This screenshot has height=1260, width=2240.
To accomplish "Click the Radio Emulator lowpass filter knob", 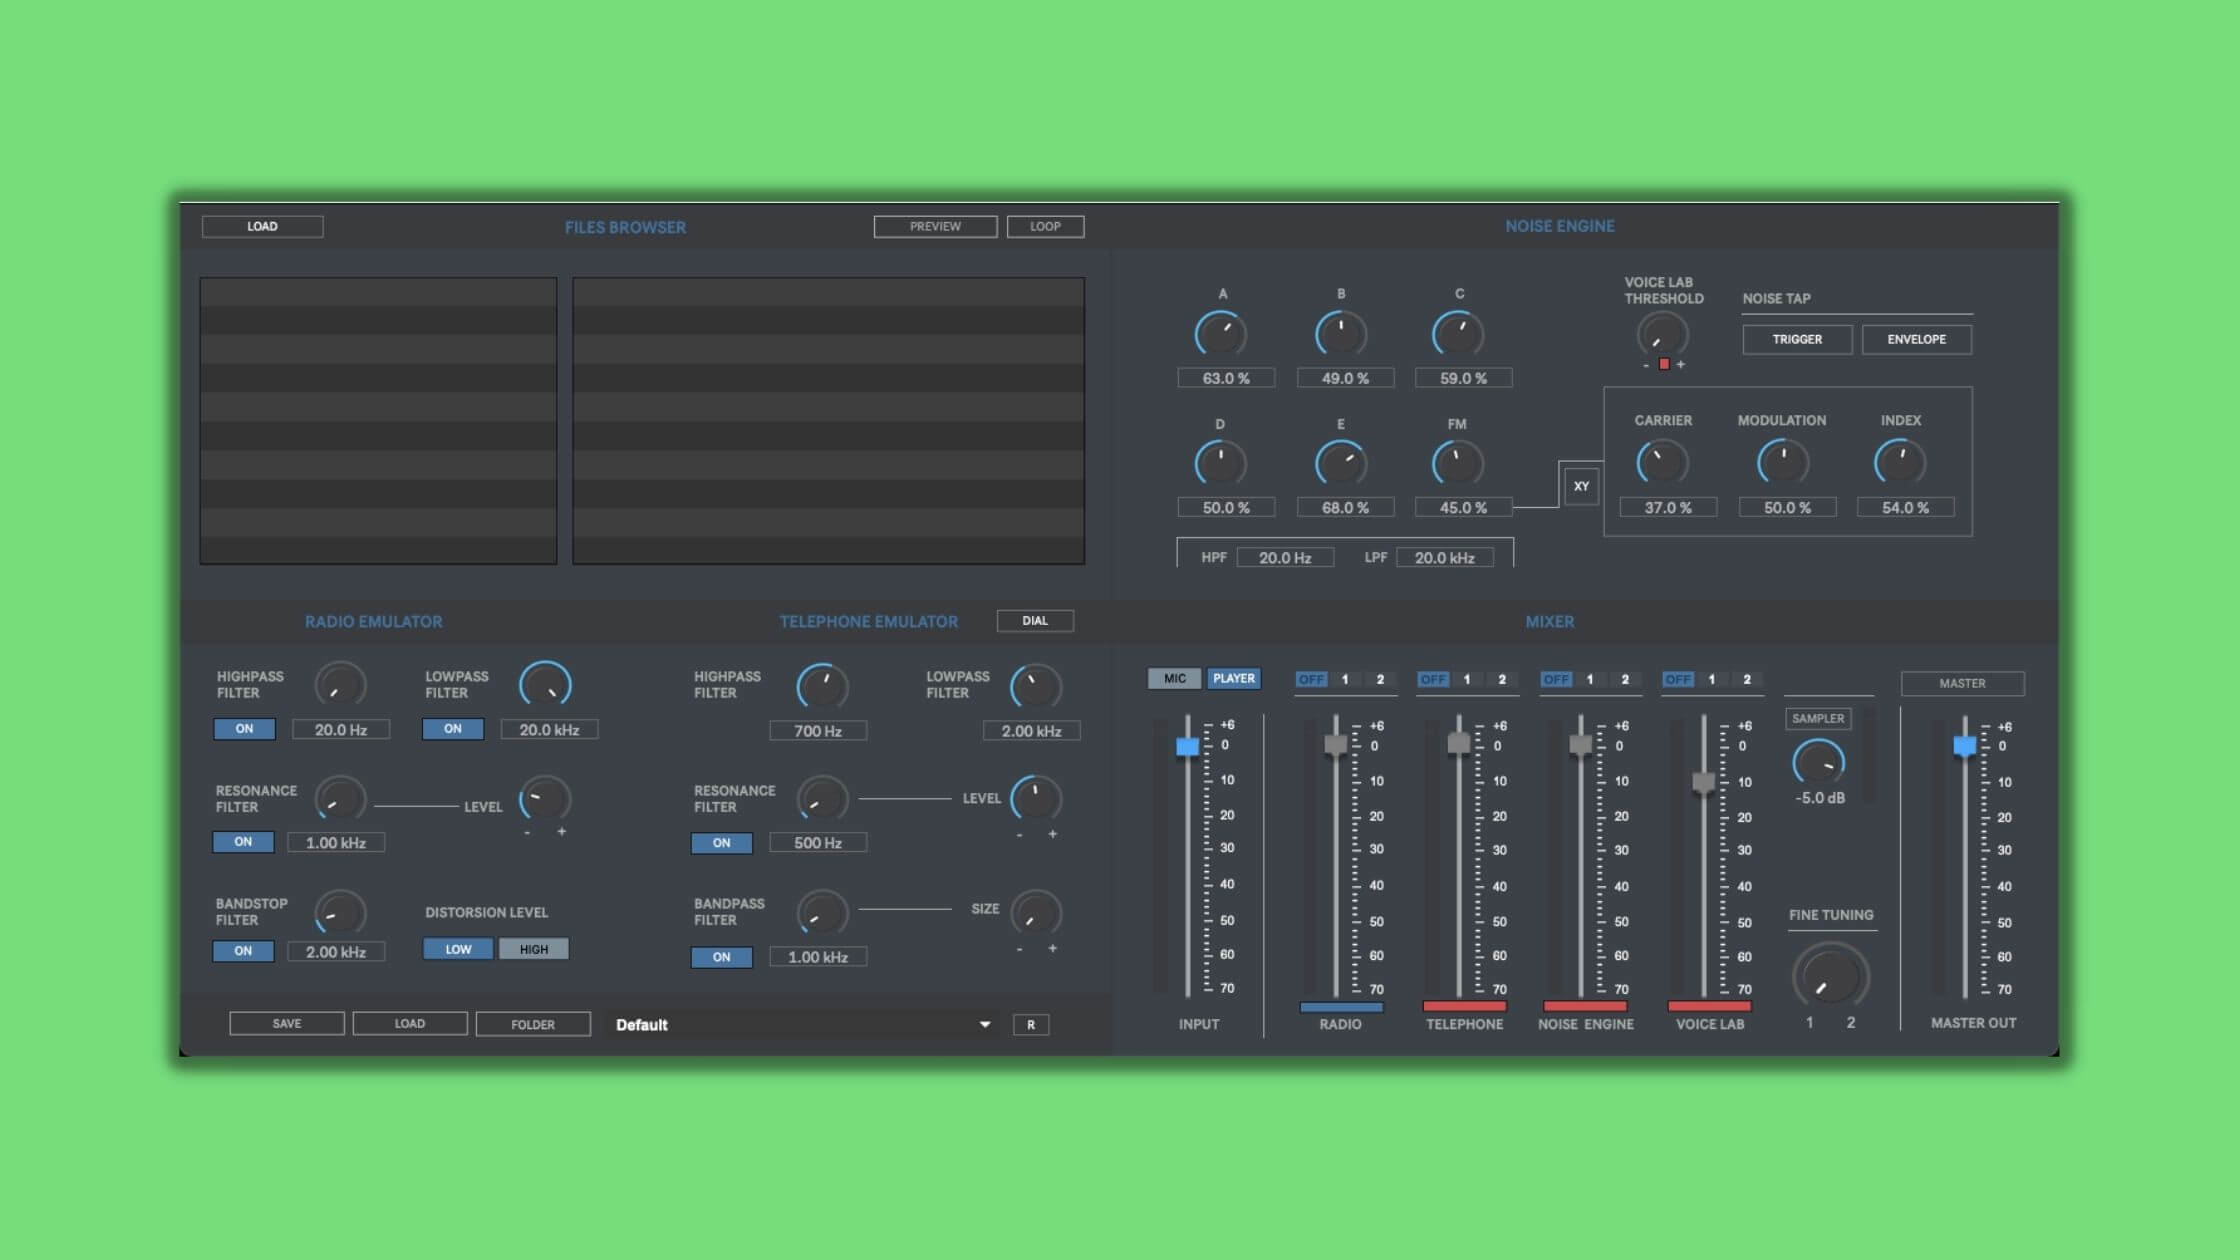I will click(x=545, y=685).
